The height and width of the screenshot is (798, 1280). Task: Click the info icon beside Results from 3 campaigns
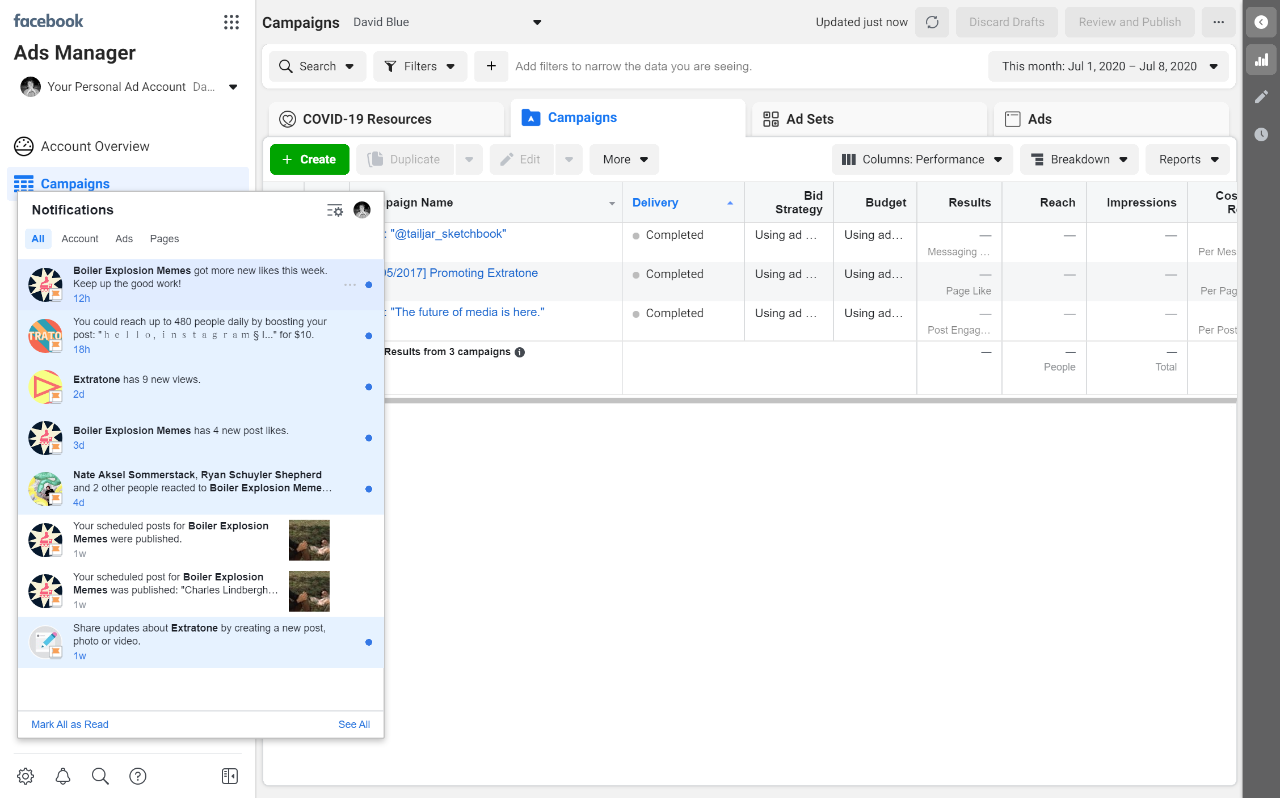[x=520, y=352]
